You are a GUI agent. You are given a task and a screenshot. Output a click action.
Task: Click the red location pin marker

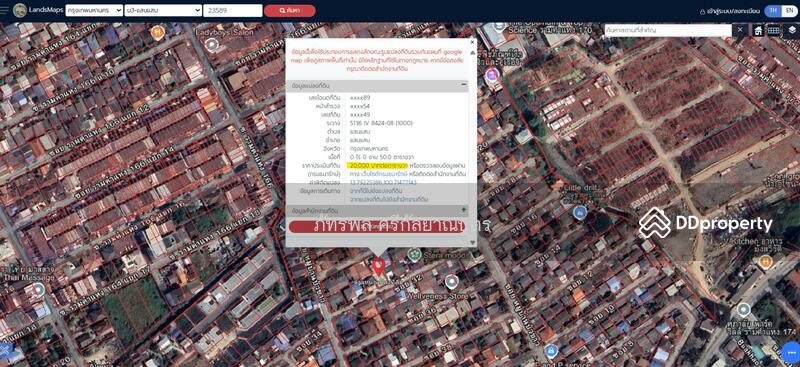(378, 266)
